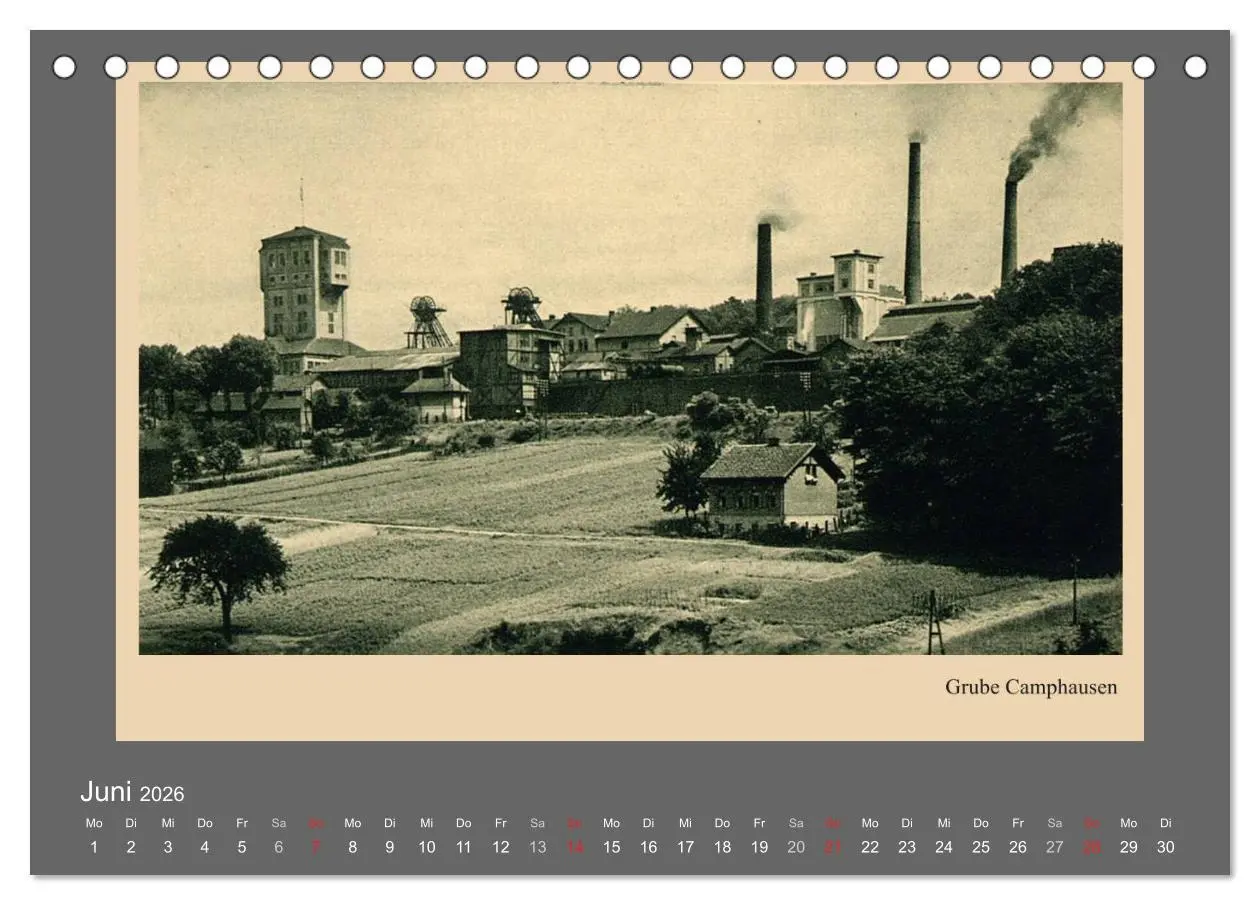Select day 25 in the calendar

click(981, 847)
